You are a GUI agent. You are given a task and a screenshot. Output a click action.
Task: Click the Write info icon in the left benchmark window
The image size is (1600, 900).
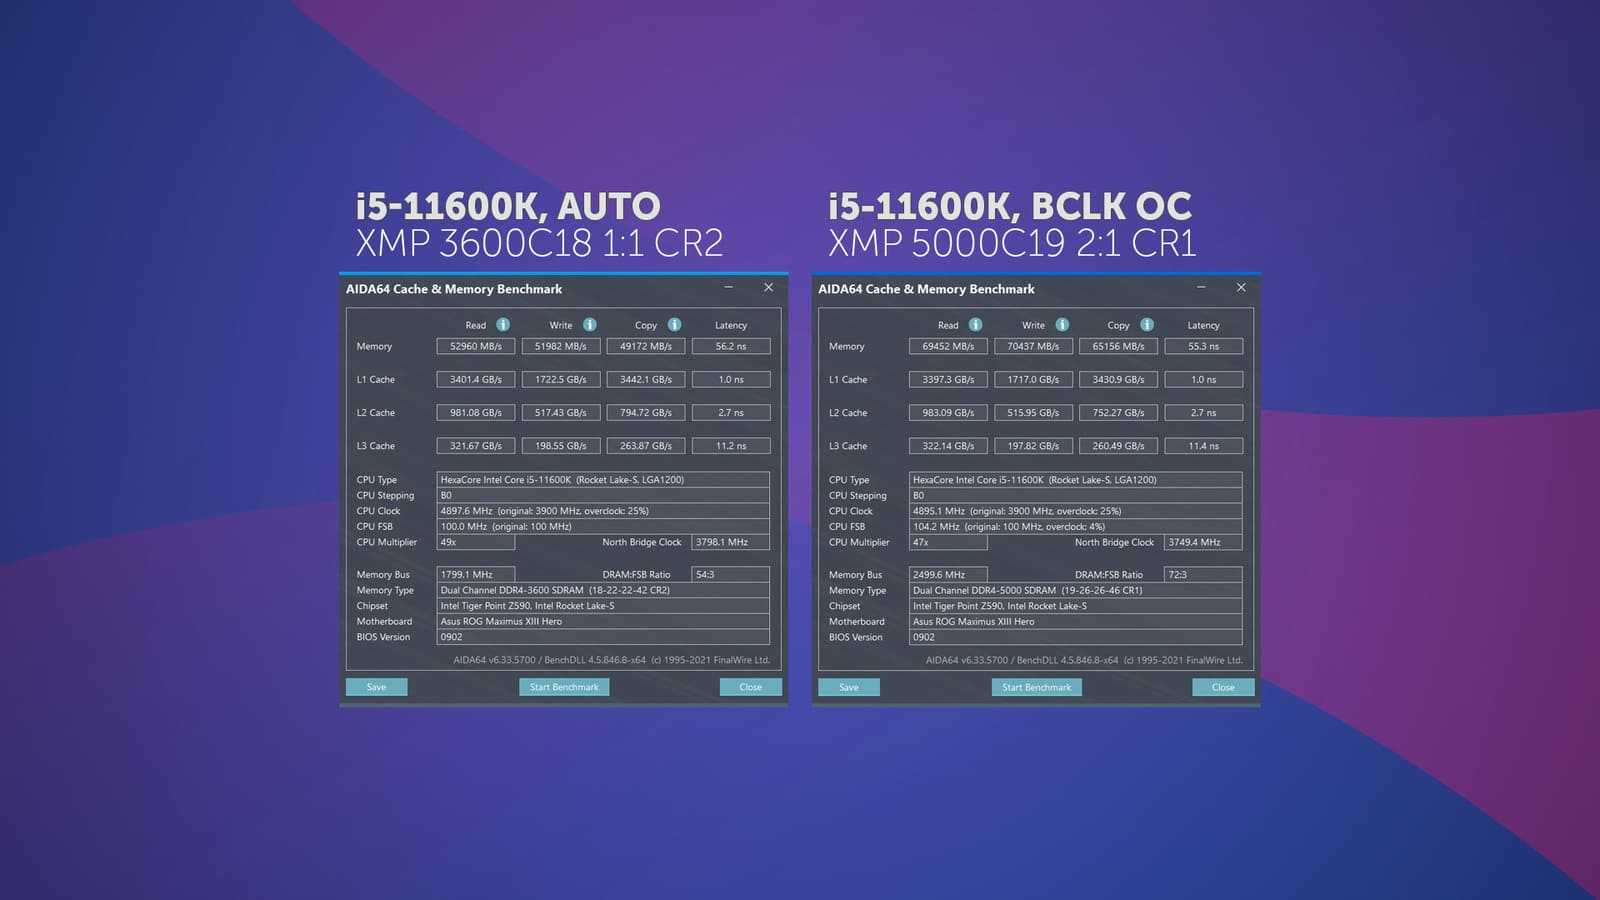(x=590, y=325)
